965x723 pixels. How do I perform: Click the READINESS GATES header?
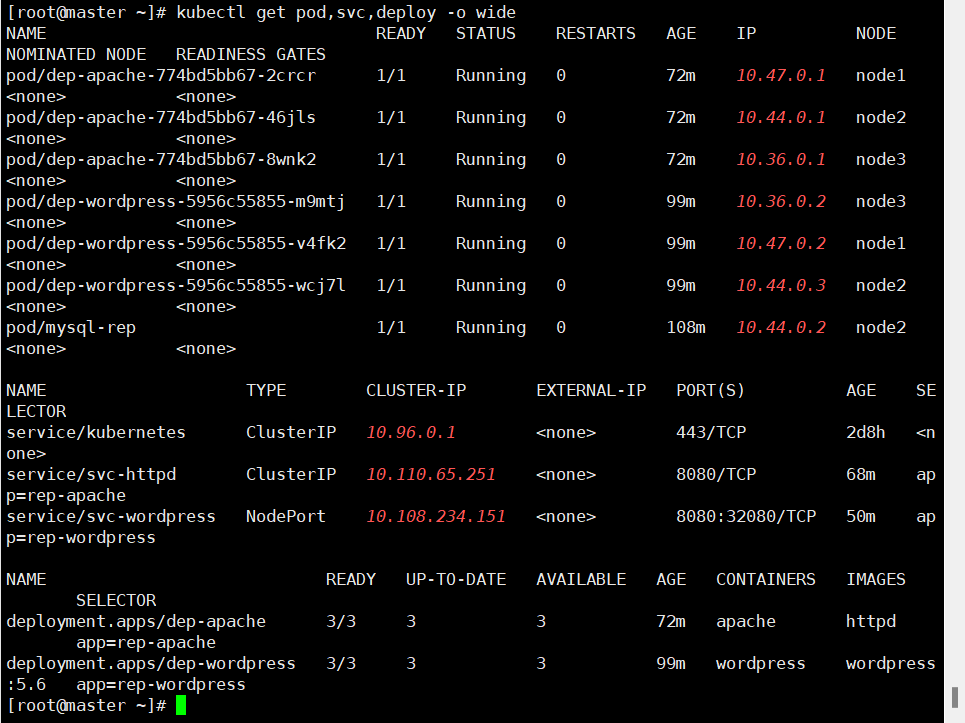tap(250, 54)
